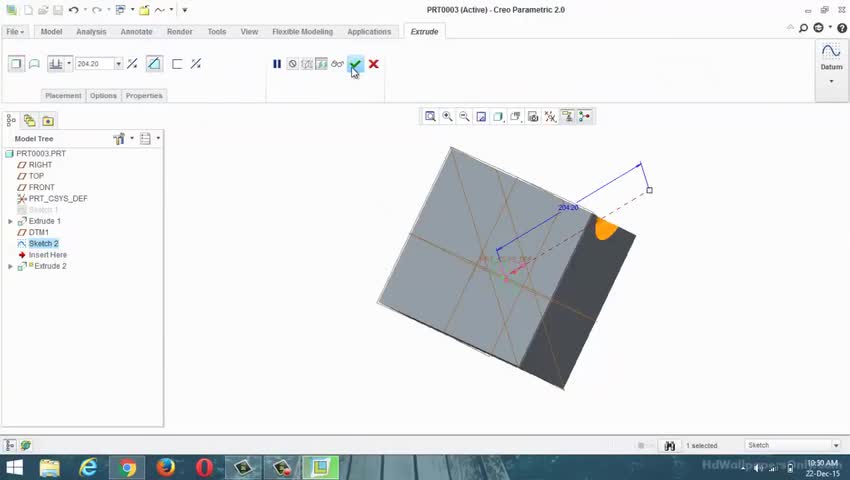Pause the Extrude tool

pyautogui.click(x=277, y=64)
